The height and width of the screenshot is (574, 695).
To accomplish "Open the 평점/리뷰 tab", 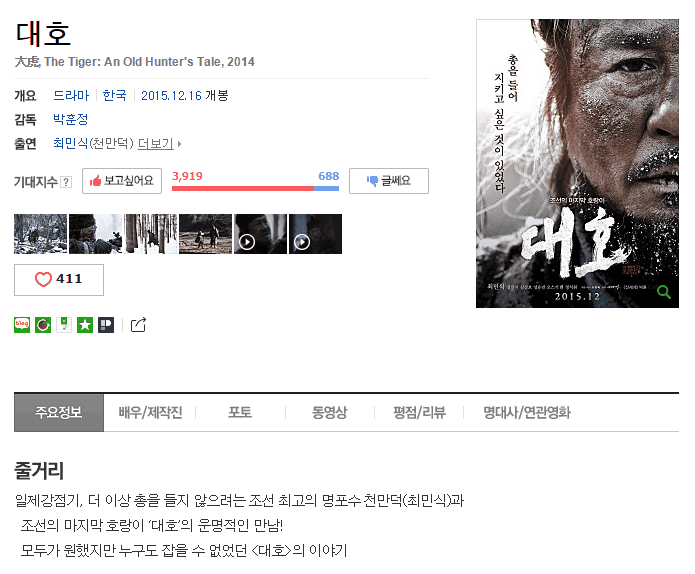I will click(419, 413).
